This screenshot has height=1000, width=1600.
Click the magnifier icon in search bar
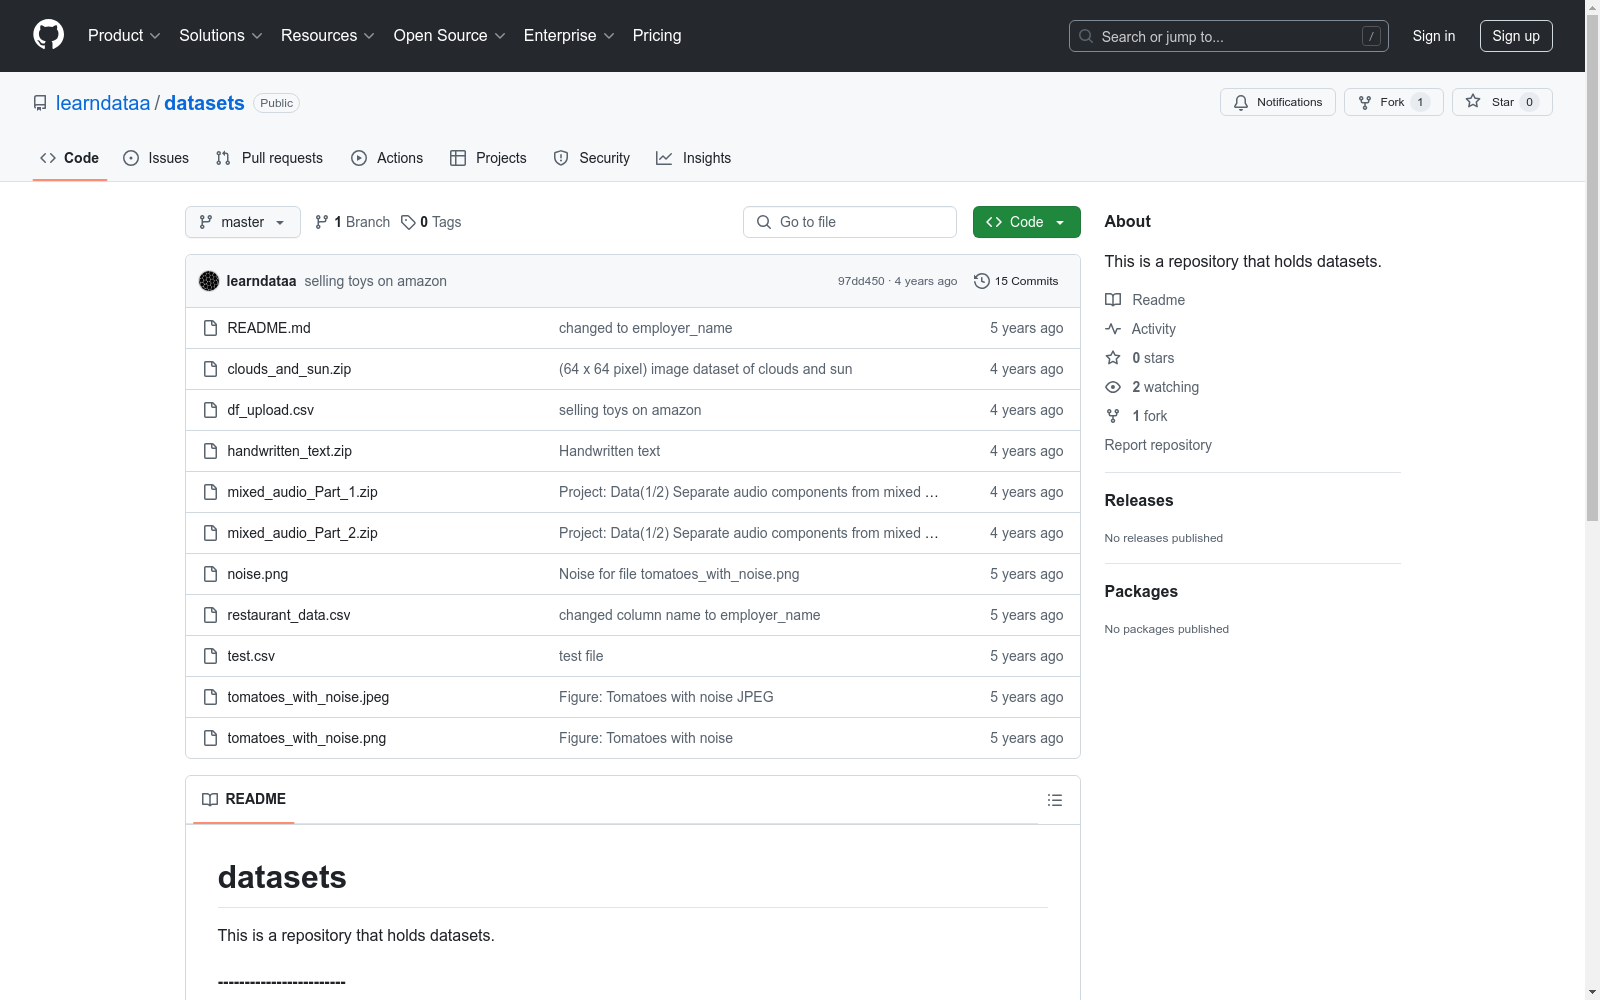coord(1086,36)
